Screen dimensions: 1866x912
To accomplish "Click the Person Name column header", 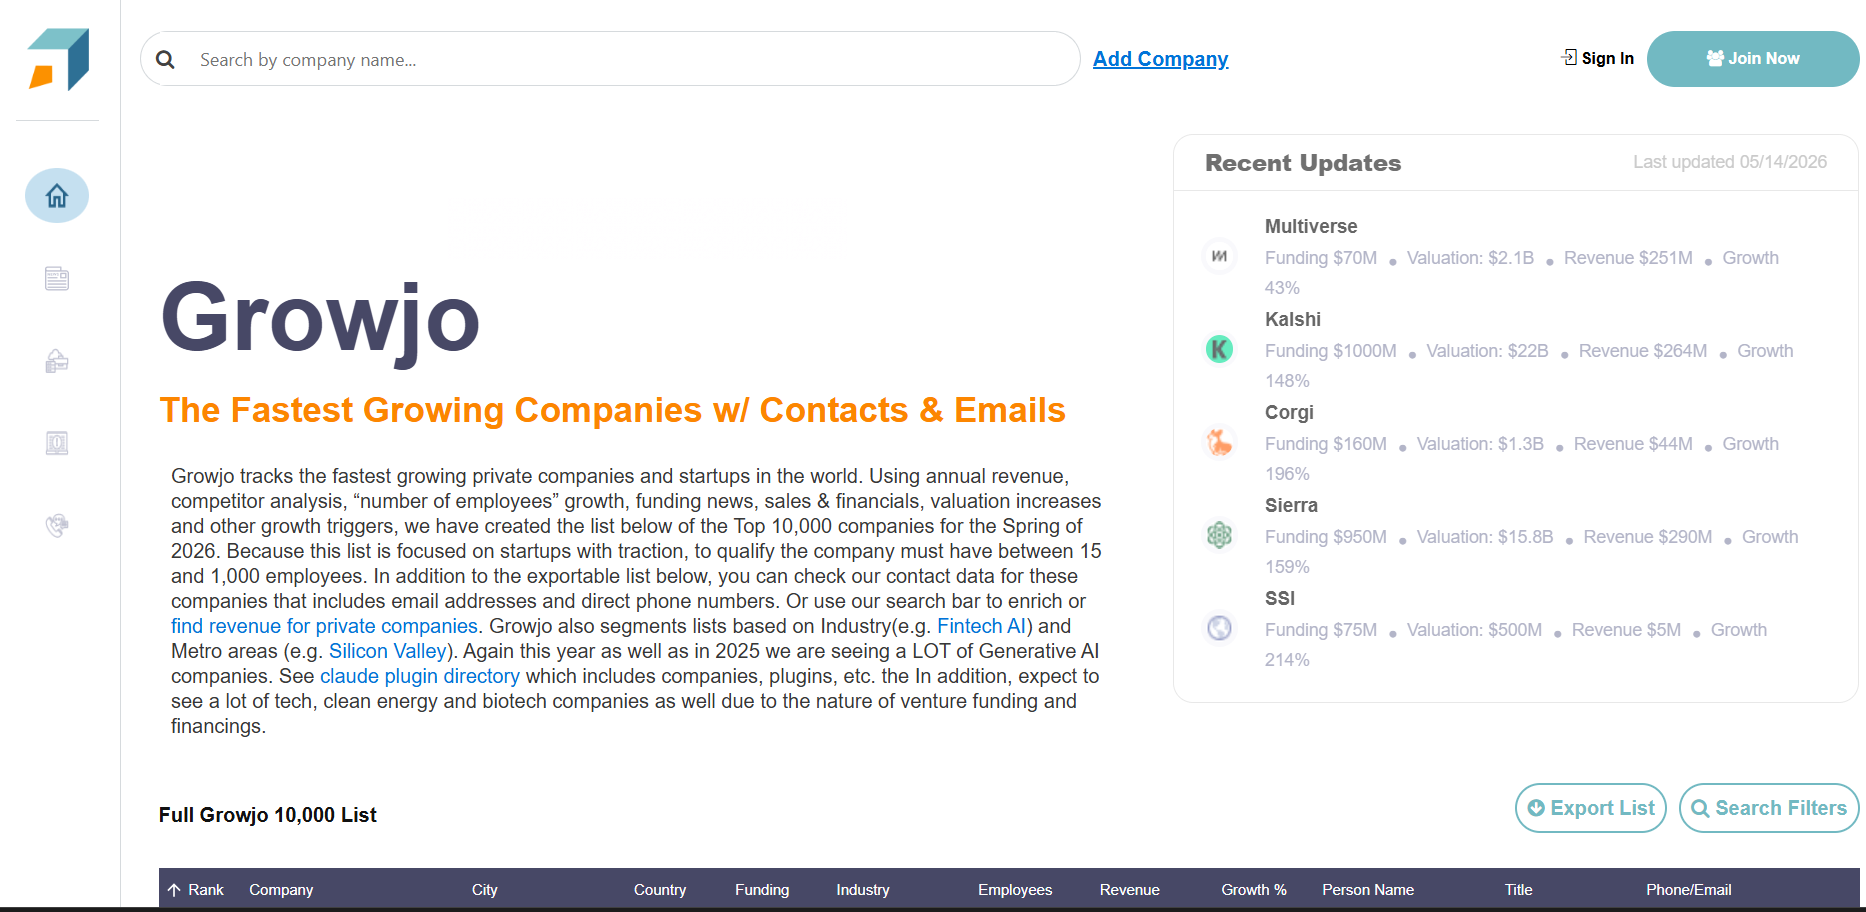I will coord(1368,890).
